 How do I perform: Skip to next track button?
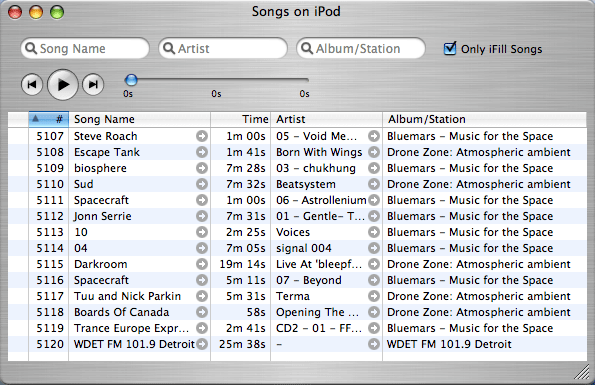pyautogui.click(x=93, y=84)
